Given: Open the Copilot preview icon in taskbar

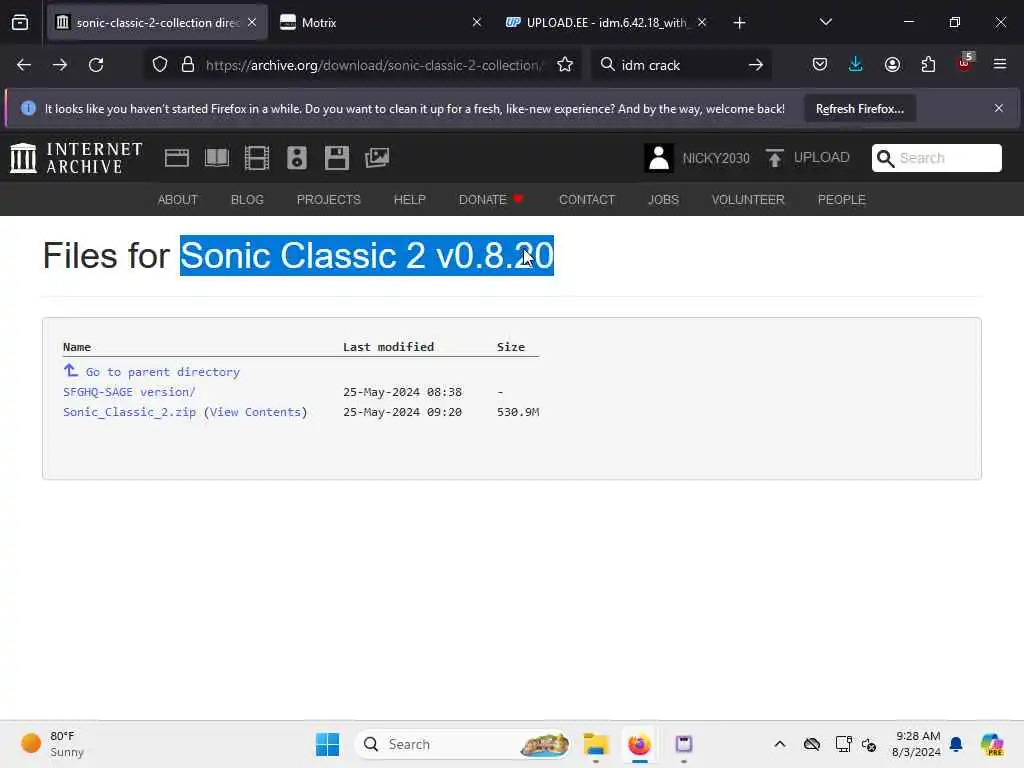Looking at the screenshot, I should coord(992,744).
